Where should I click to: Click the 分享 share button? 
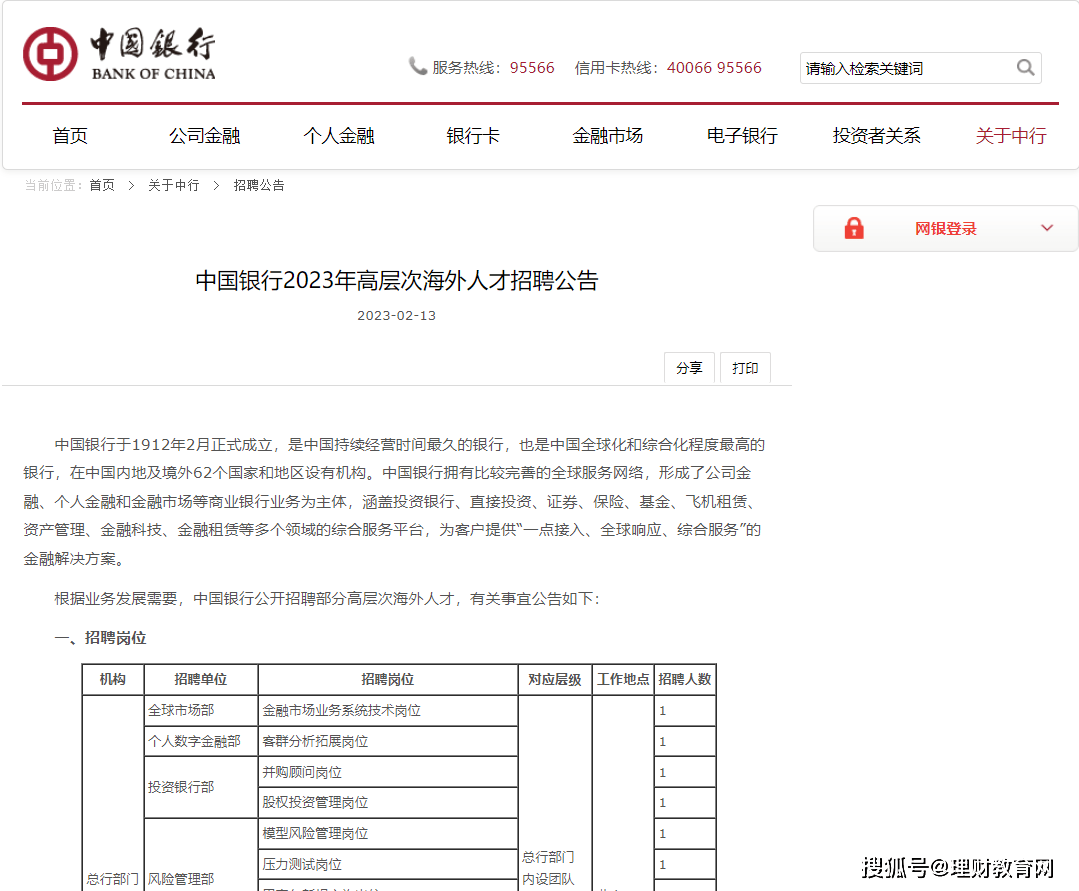pyautogui.click(x=689, y=367)
